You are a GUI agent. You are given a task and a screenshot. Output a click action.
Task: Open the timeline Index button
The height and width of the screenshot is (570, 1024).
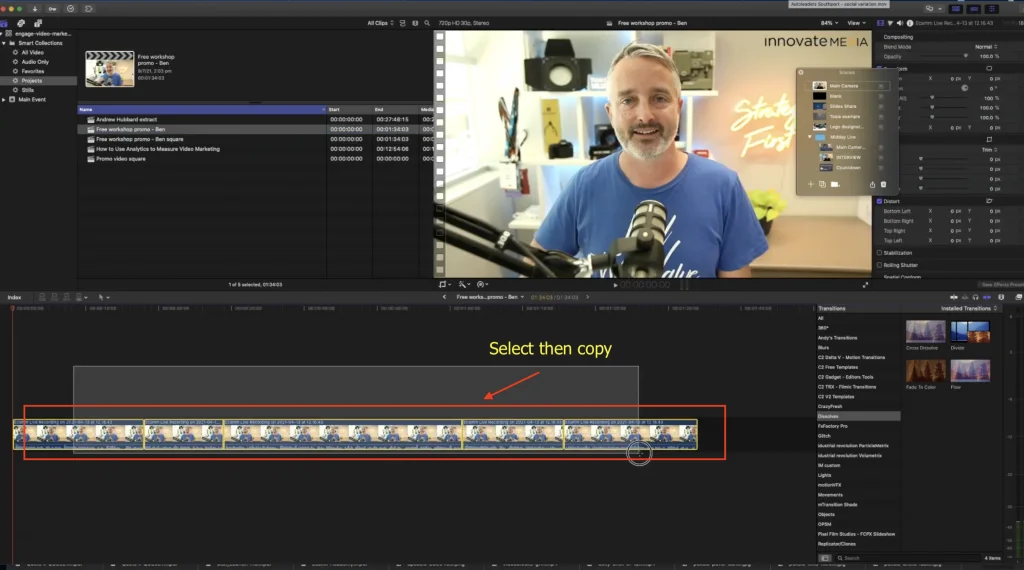pos(14,297)
